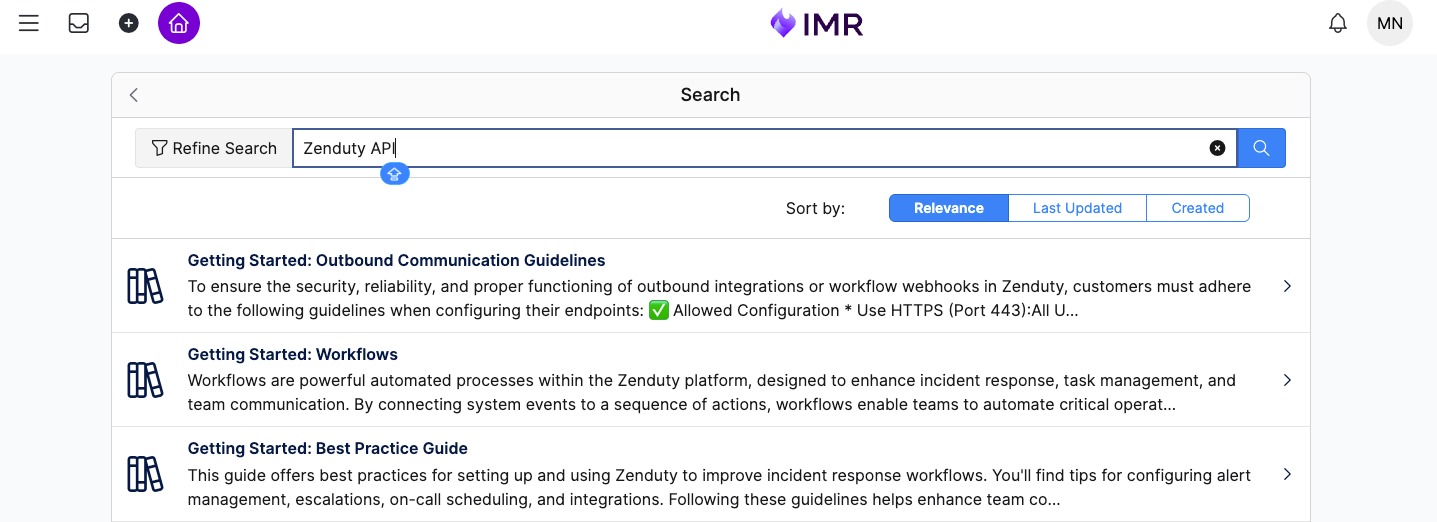
Task: Open the Refine Search filter
Action: [x=214, y=148]
